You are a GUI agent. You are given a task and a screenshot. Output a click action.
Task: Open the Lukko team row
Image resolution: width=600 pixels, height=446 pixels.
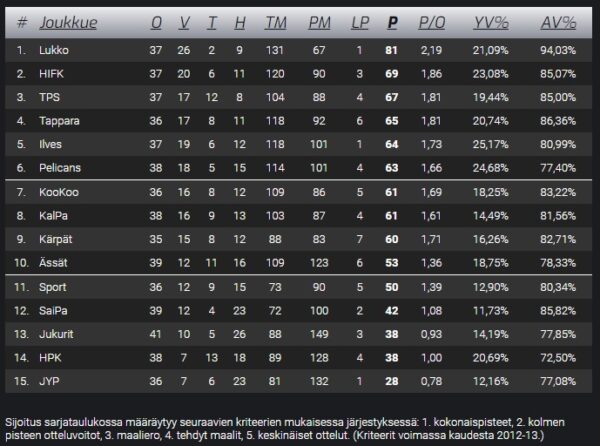coord(54,49)
